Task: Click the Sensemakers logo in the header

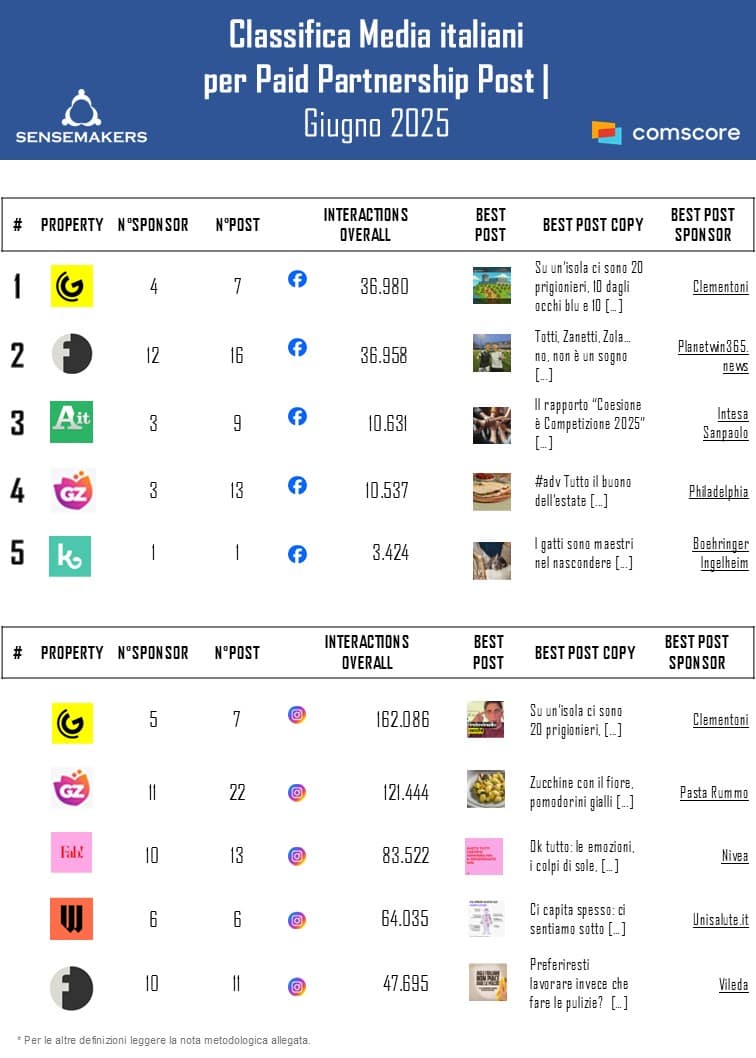Action: coord(81,116)
